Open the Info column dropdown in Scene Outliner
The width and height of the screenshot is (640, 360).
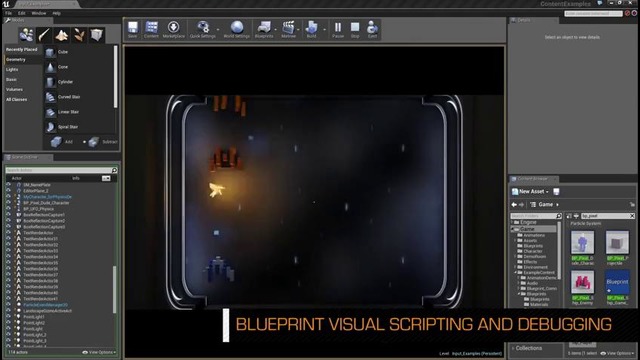(x=106, y=178)
